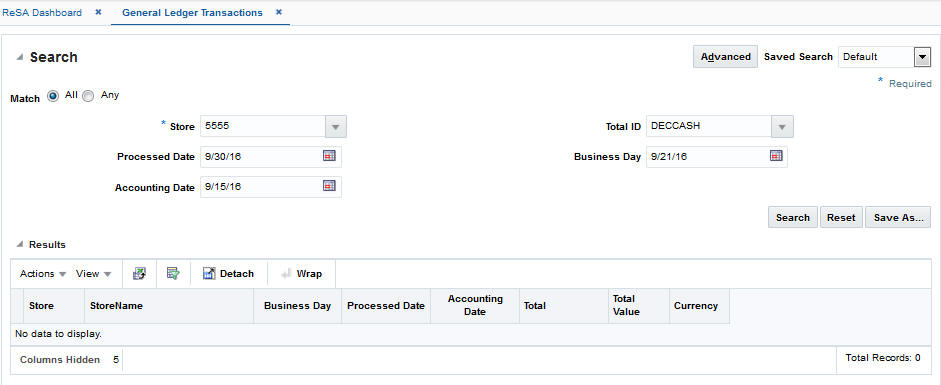The height and width of the screenshot is (385, 941).
Task: Switch to ReSA Dashboard tab
Action: (41, 13)
